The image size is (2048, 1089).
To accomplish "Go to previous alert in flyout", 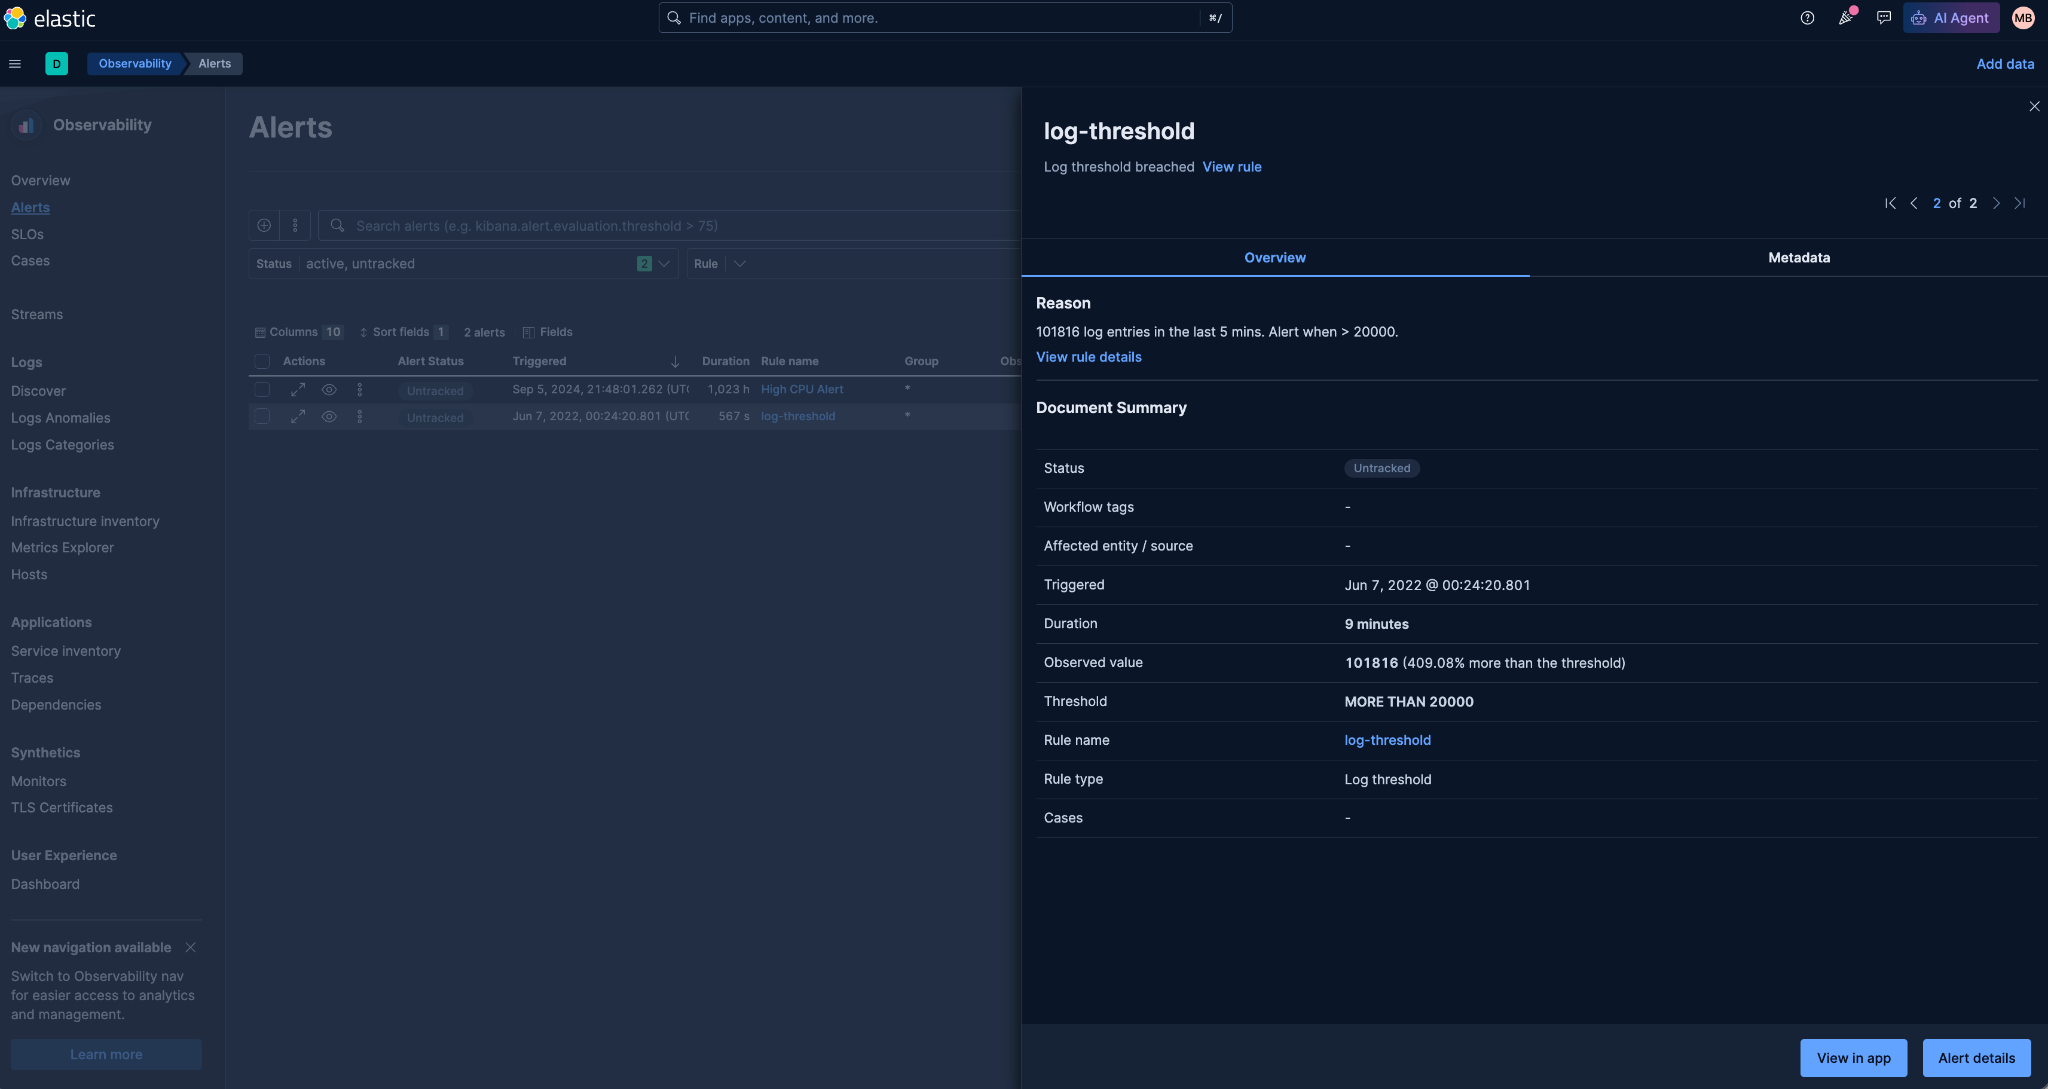I will [1914, 203].
